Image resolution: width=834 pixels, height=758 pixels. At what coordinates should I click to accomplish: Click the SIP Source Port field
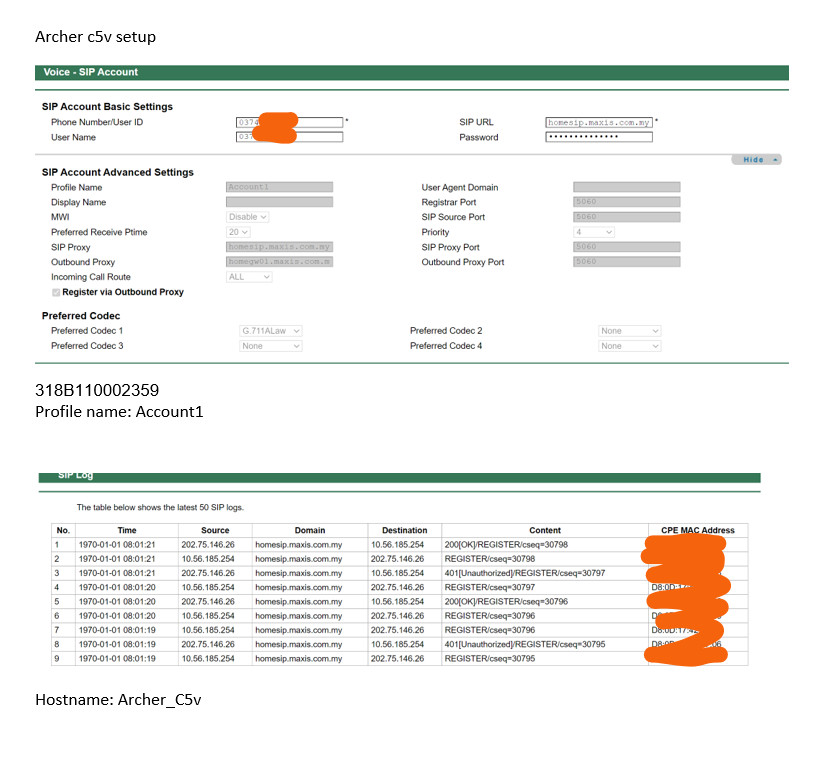point(627,217)
